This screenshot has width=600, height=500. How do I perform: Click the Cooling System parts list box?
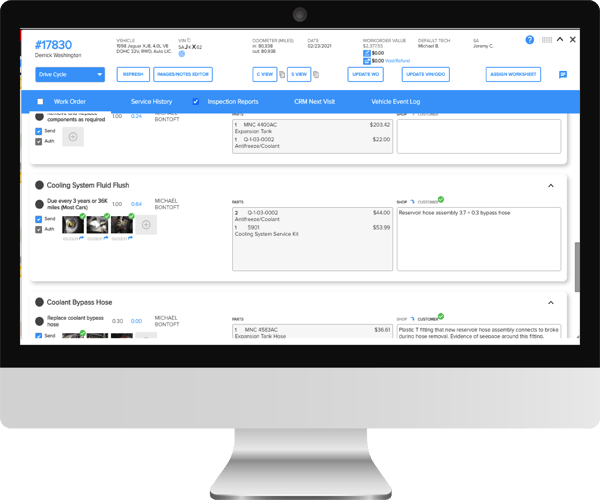pos(312,239)
